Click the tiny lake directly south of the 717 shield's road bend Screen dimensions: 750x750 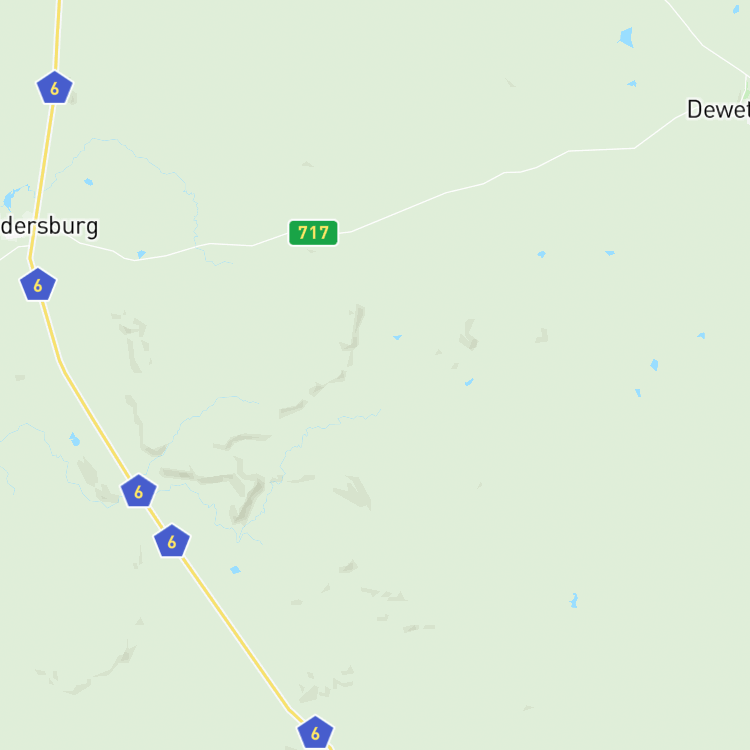(x=397, y=337)
